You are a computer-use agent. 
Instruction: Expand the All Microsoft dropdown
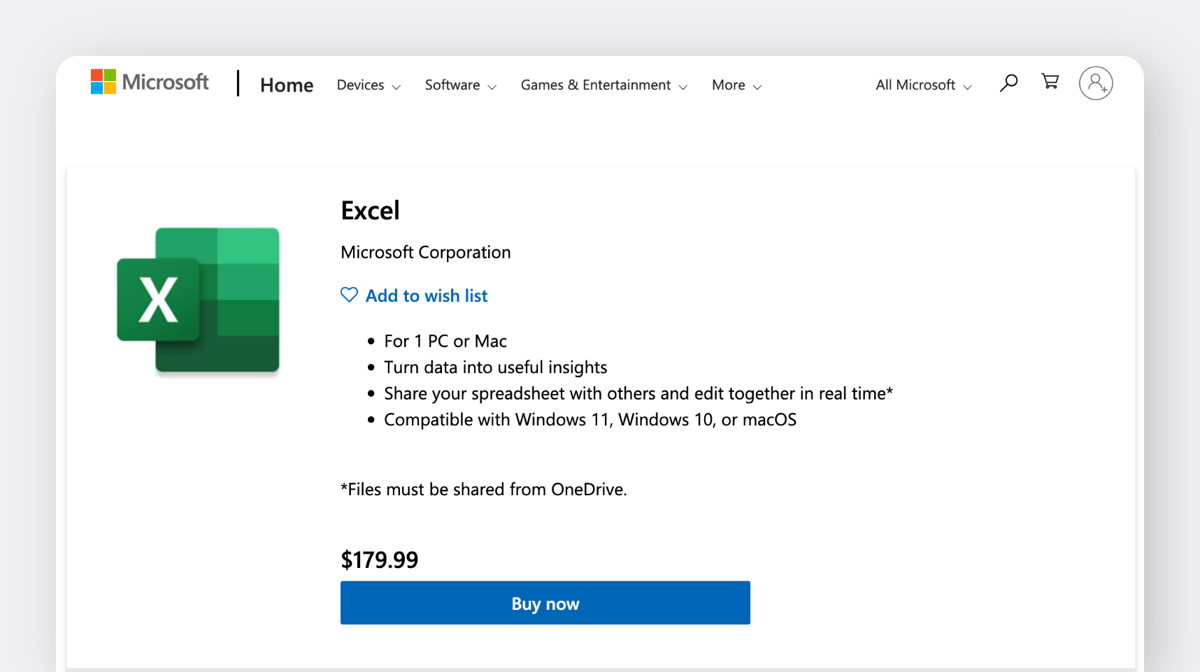coord(921,85)
